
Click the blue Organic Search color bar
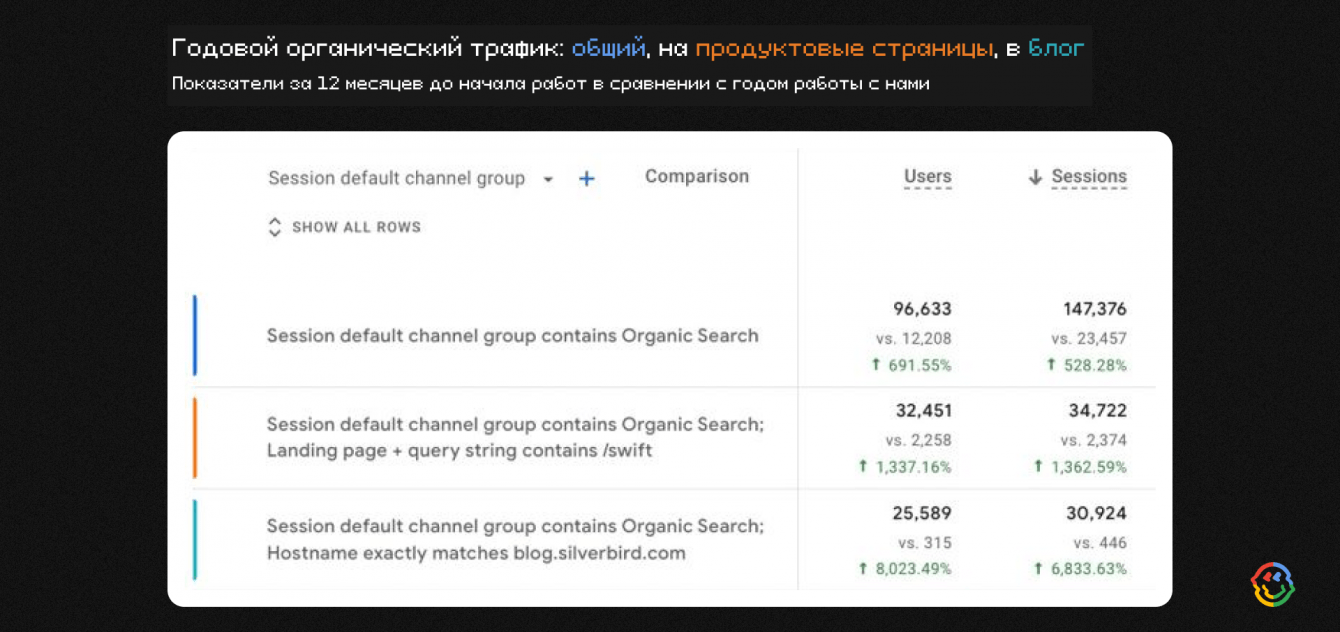click(x=195, y=336)
